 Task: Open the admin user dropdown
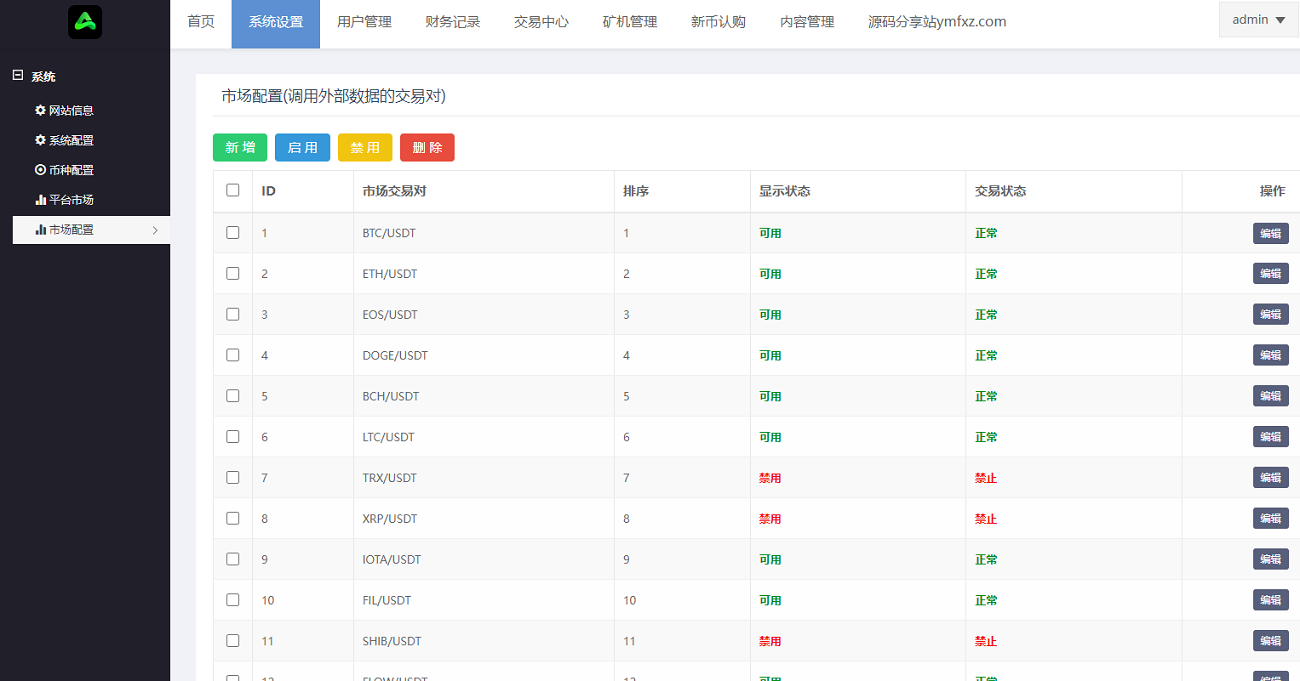tap(1258, 20)
